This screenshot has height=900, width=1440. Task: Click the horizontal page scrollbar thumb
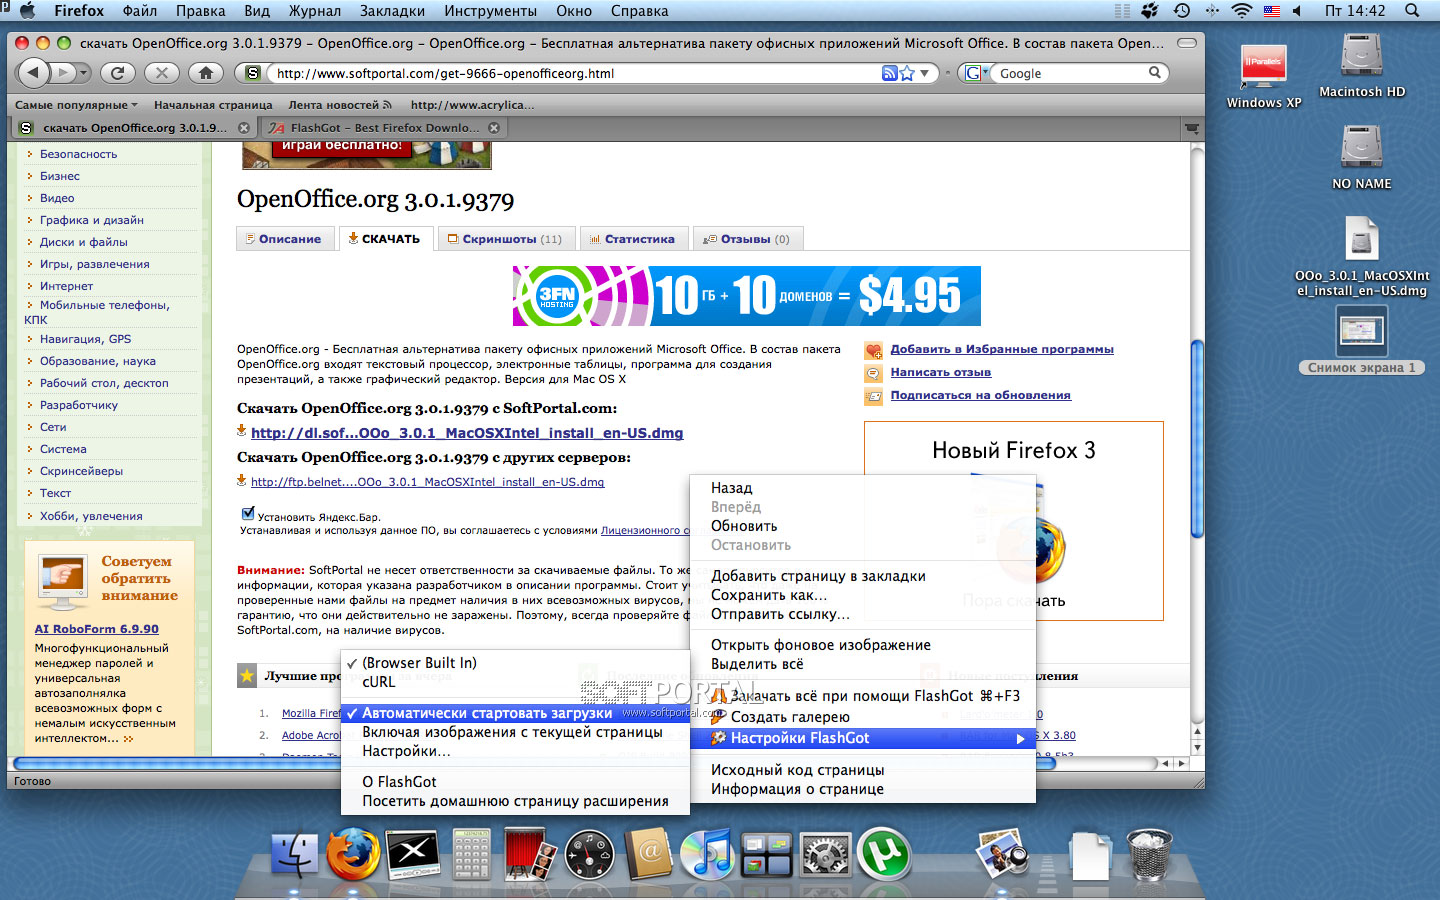pyautogui.click(x=533, y=763)
